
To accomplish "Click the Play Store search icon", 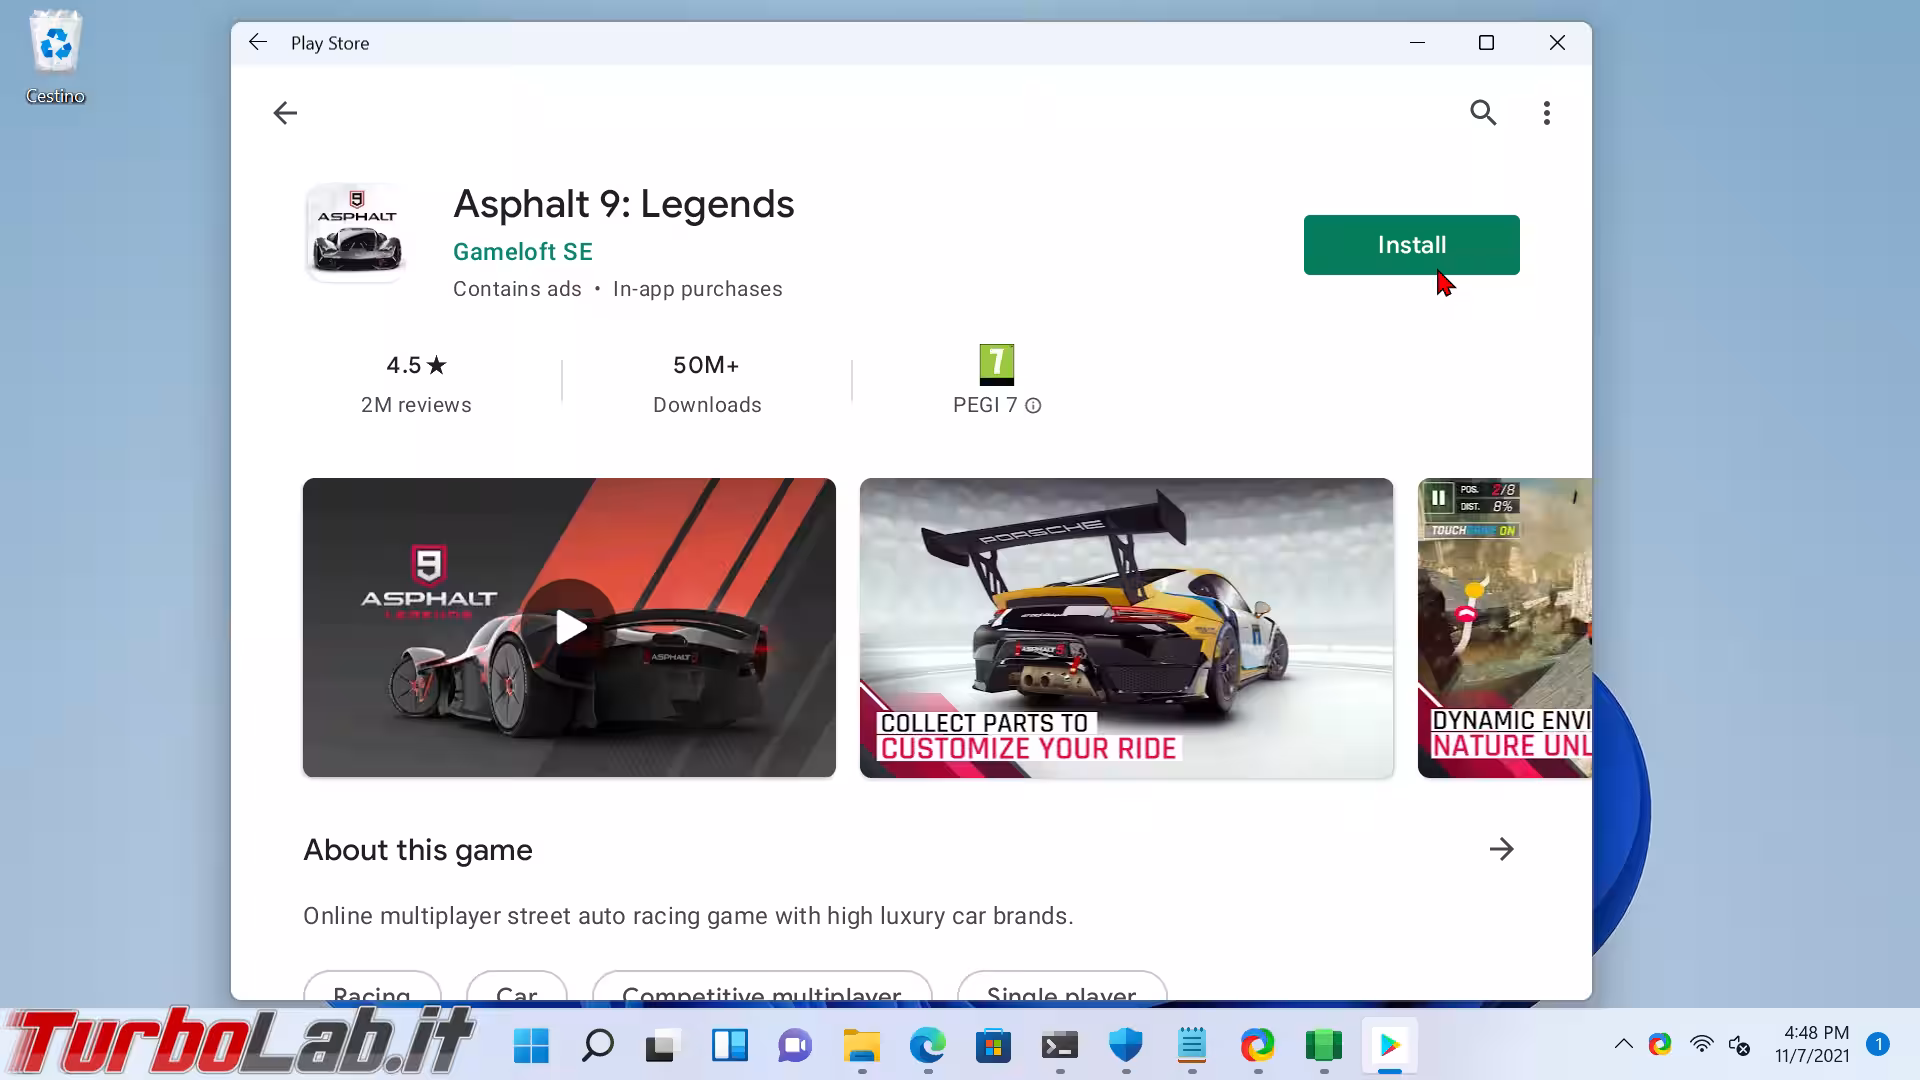I will (1482, 113).
